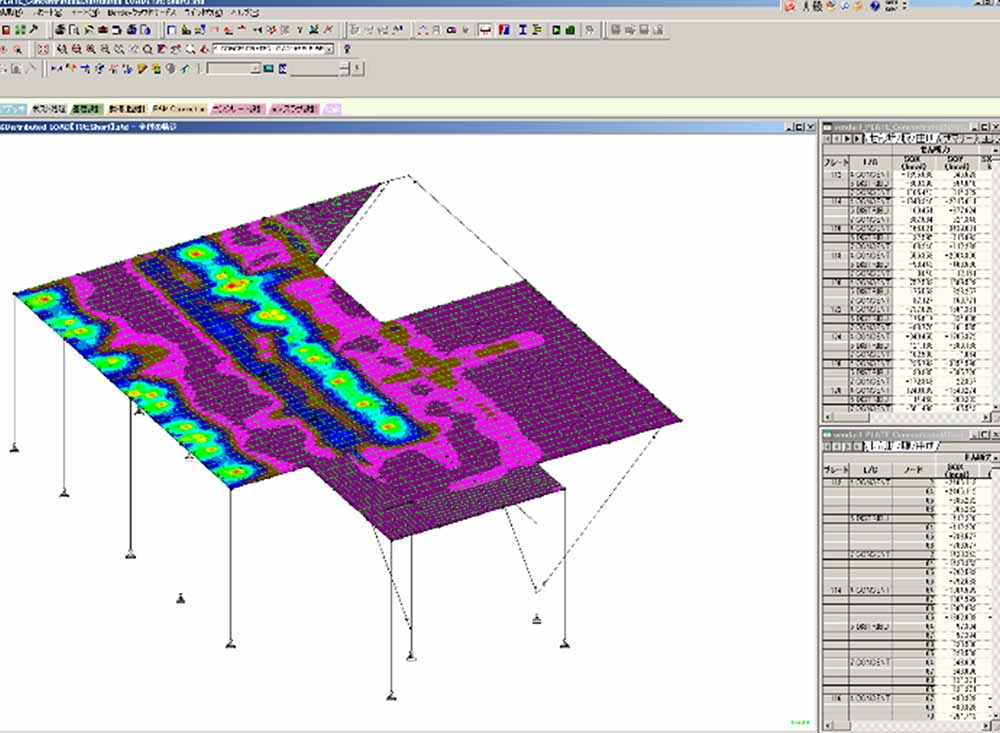Screen dimensions: 1000x733
Task: Click the question mark icon right of the view dropdown
Action: point(347,49)
